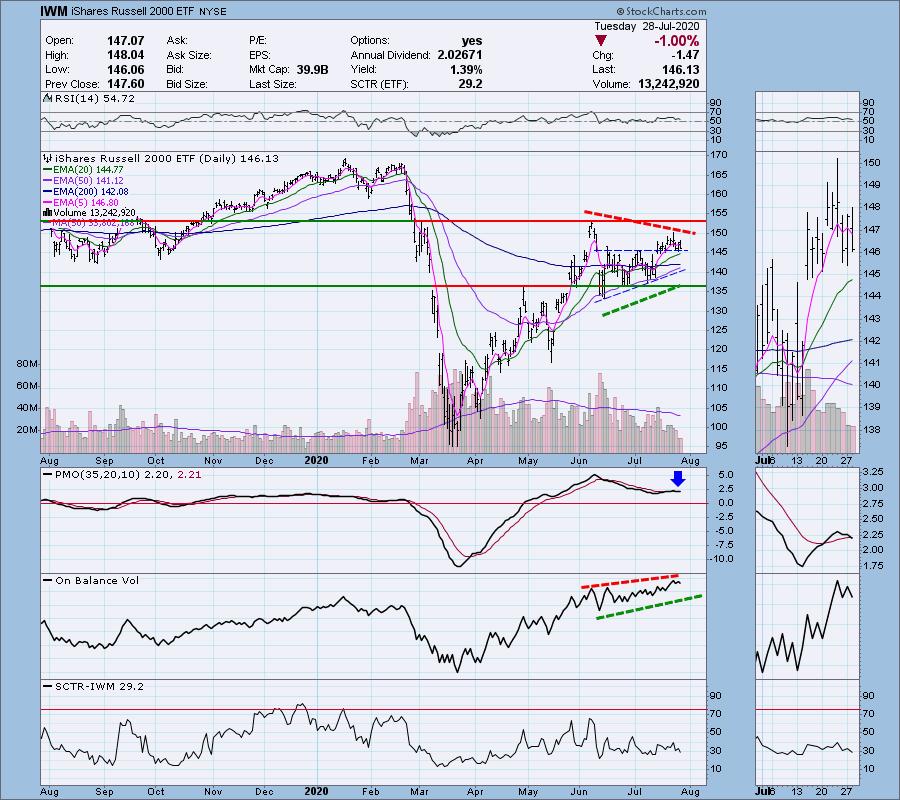The image size is (900, 800).
Task: Click the Ask Size label
Action: (189, 55)
